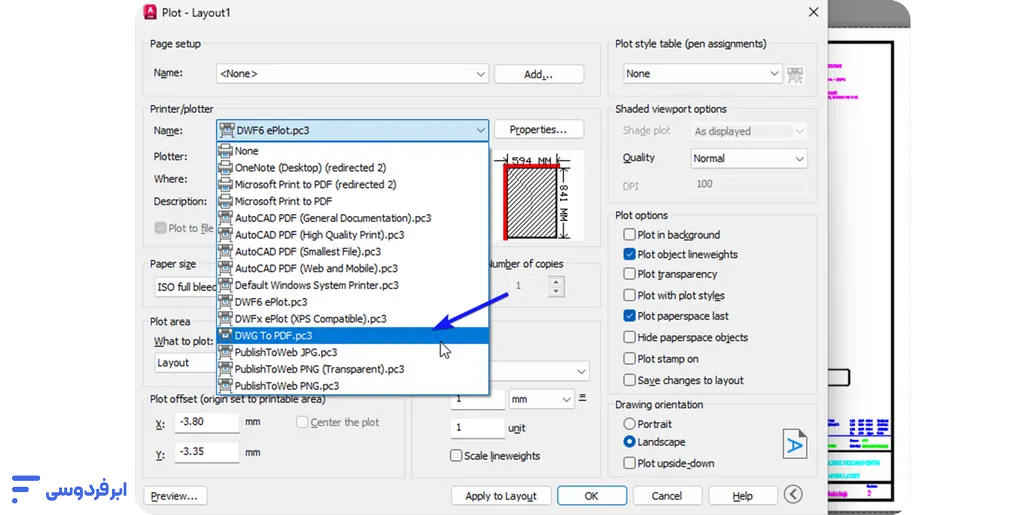Click the scale mm value field
Screen dimensions: 1024x515
pos(477,399)
